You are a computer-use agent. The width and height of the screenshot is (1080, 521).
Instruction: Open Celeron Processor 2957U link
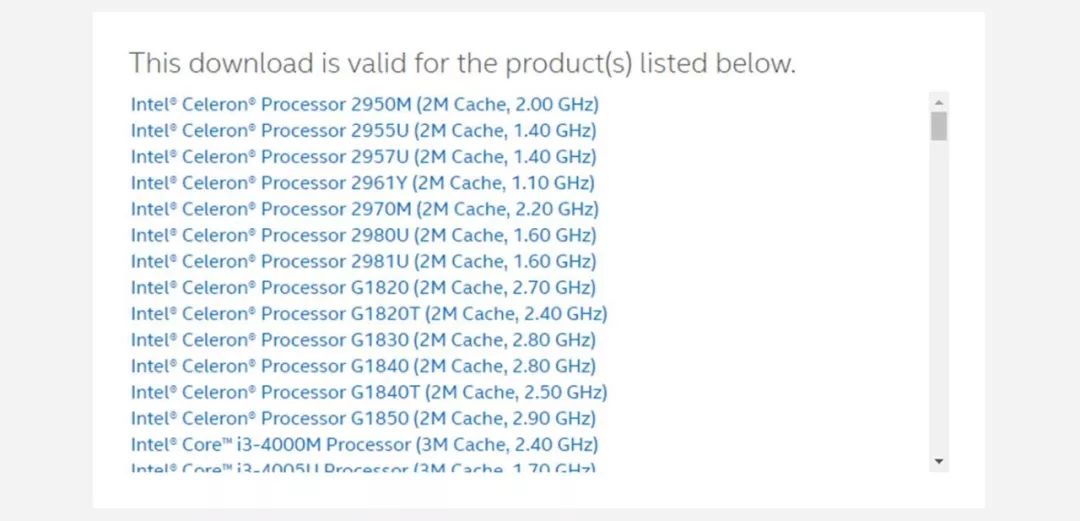[x=364, y=156]
